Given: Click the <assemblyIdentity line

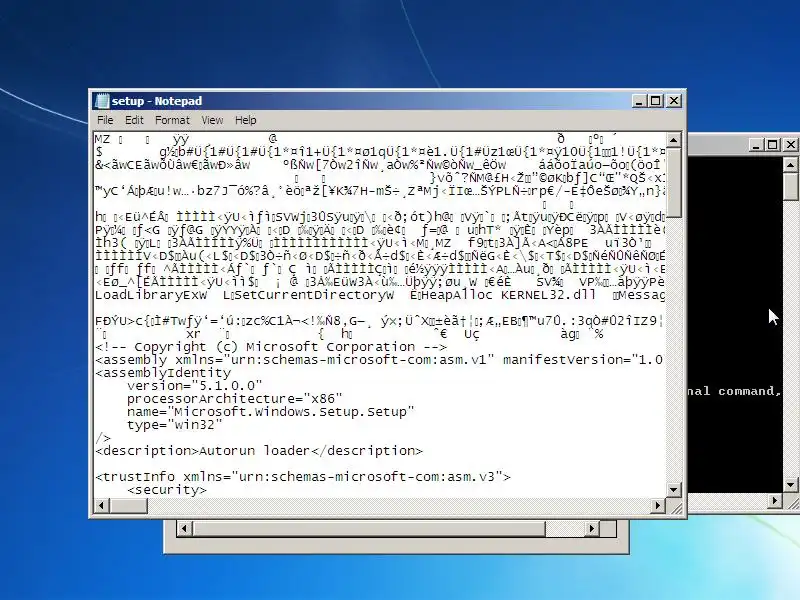Looking at the screenshot, I should (x=163, y=373).
